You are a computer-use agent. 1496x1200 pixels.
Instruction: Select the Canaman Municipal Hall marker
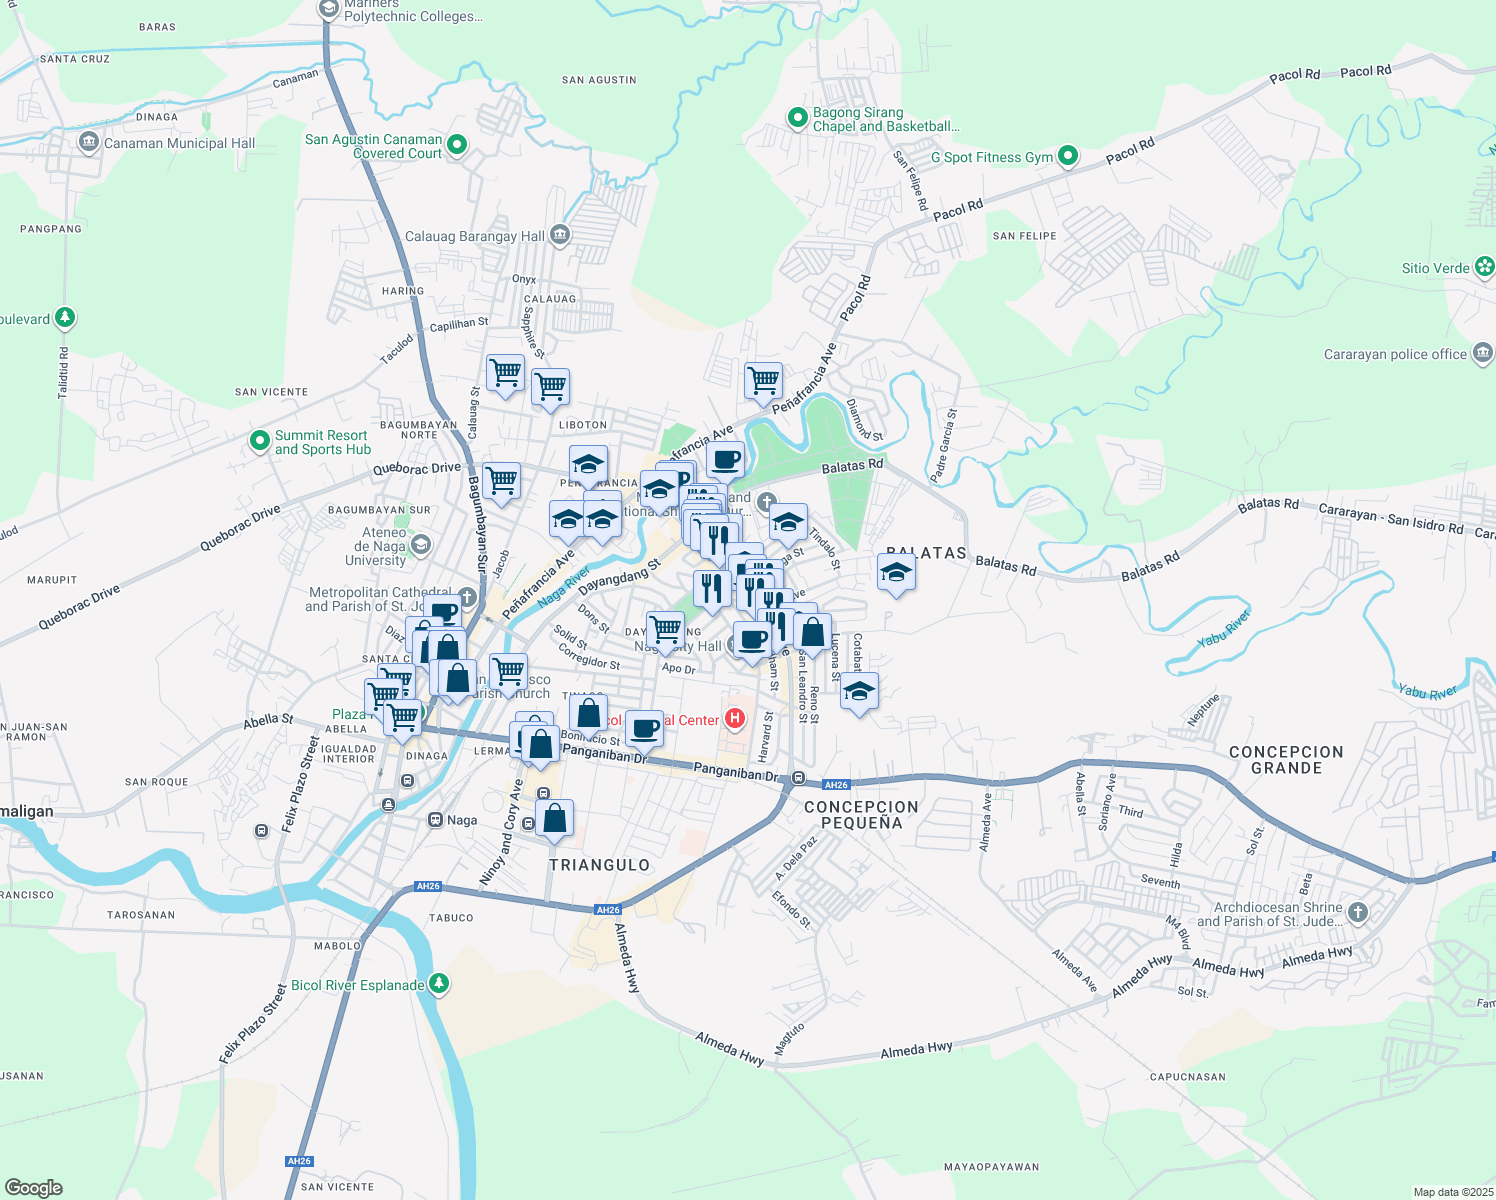[x=89, y=142]
